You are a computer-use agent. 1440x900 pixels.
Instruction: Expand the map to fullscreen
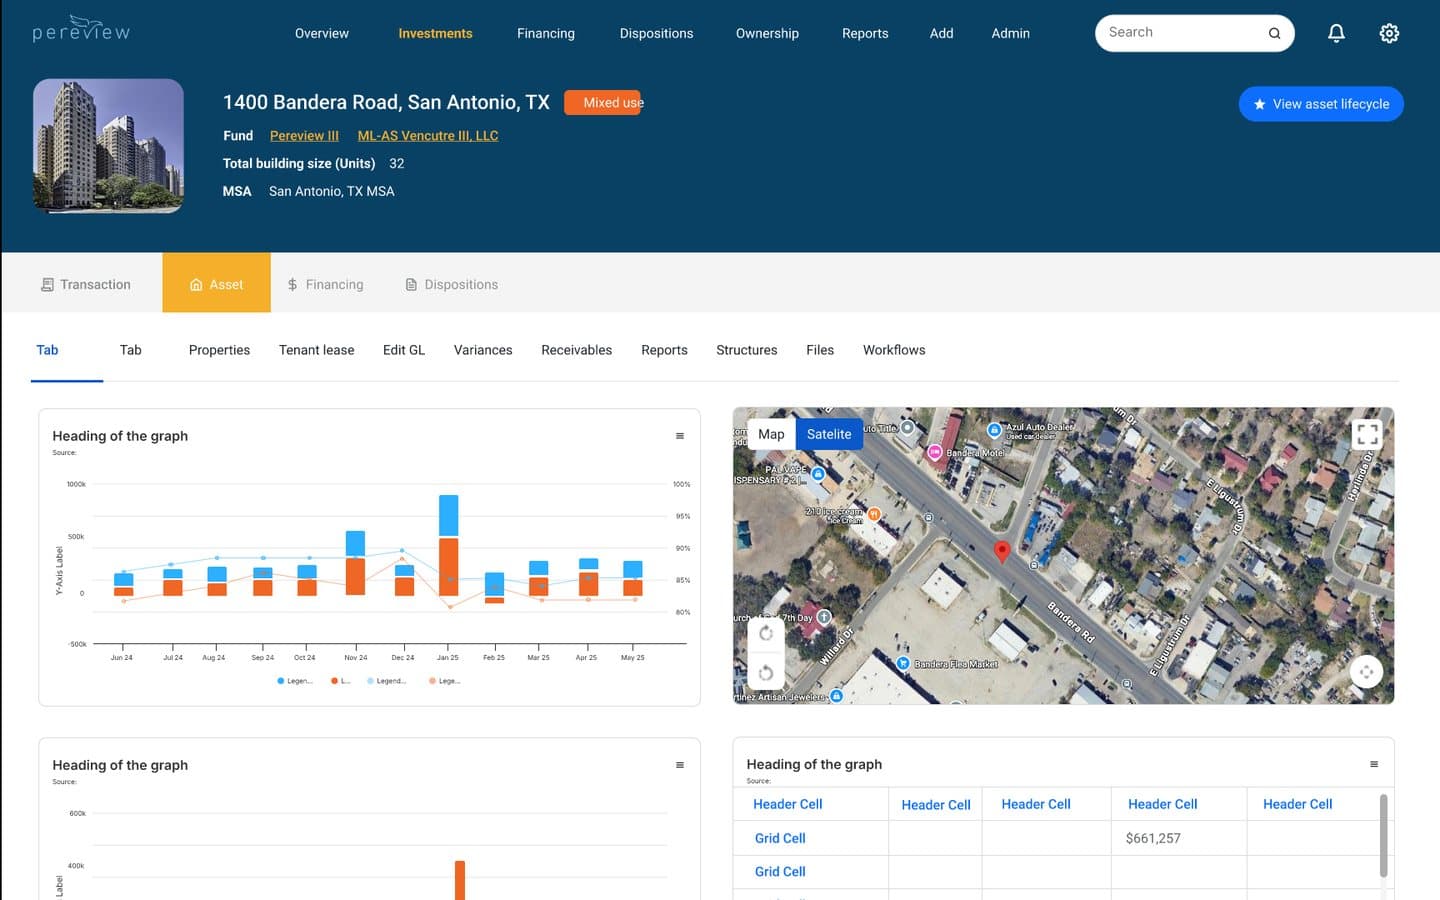click(x=1367, y=434)
